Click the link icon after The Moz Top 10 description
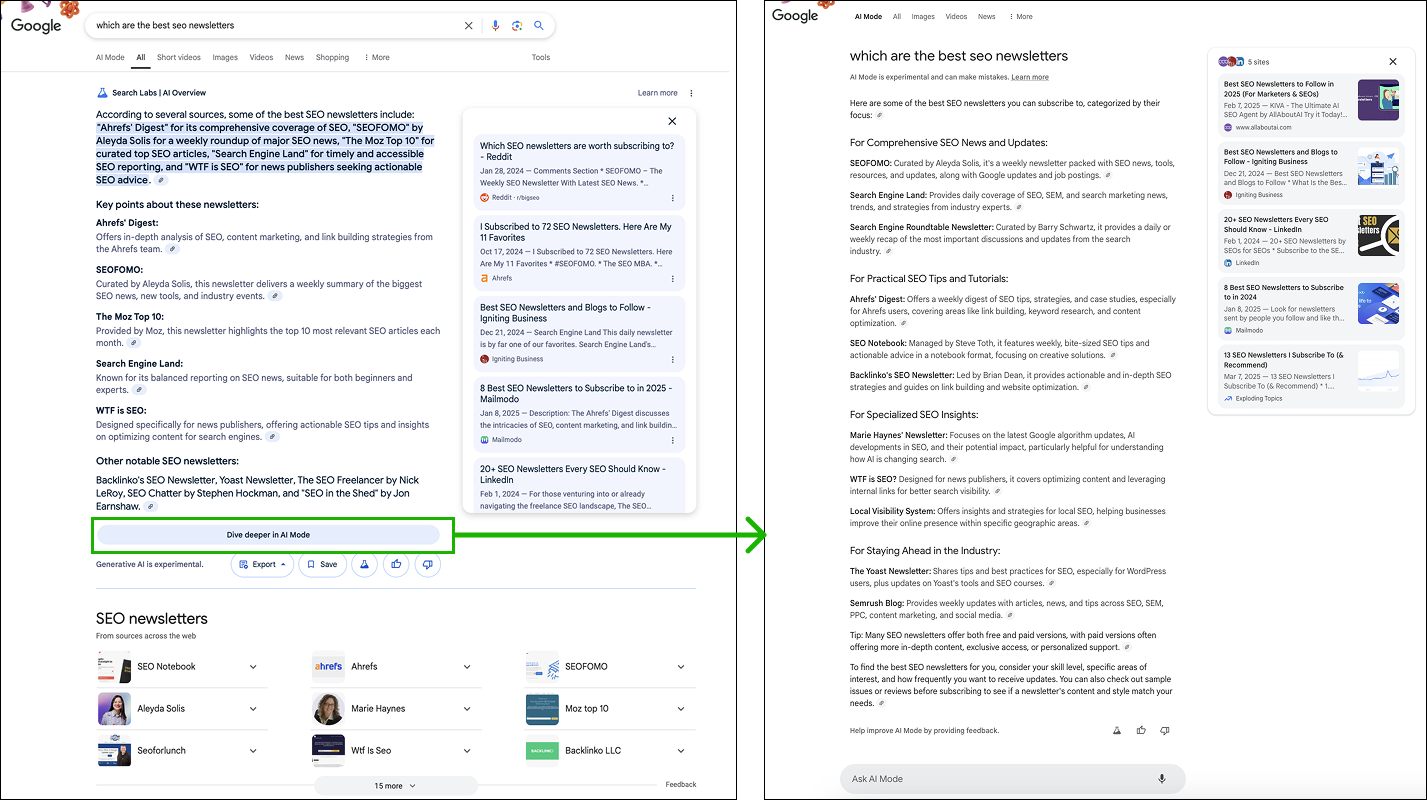Image resolution: width=1427 pixels, height=800 pixels. [x=133, y=343]
